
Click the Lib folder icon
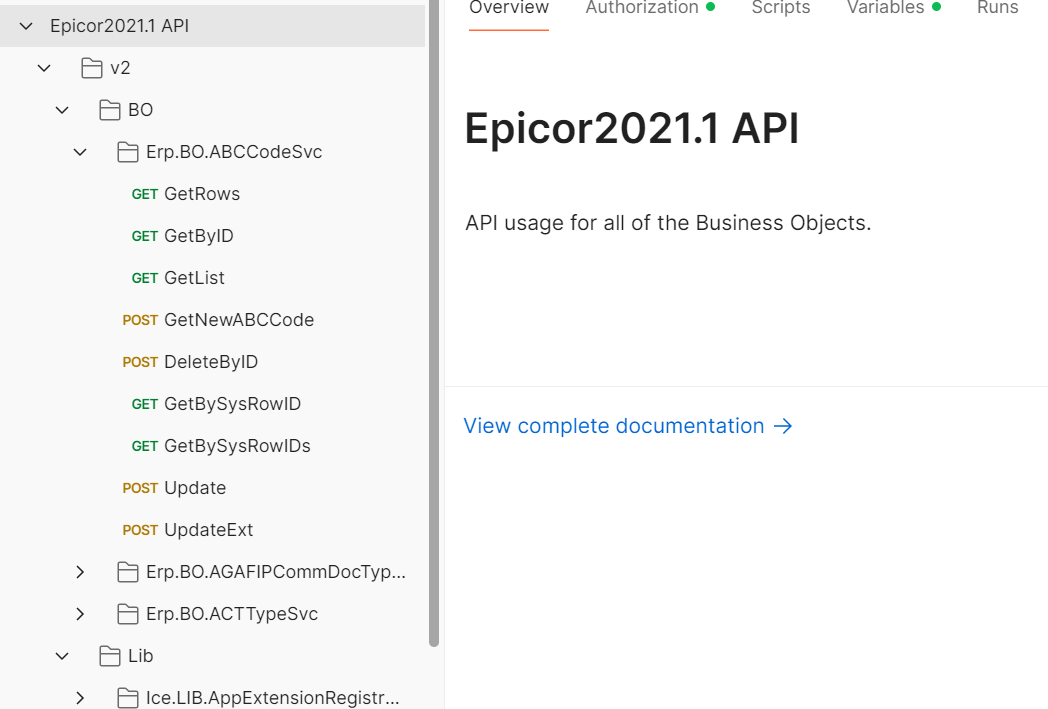pos(110,656)
